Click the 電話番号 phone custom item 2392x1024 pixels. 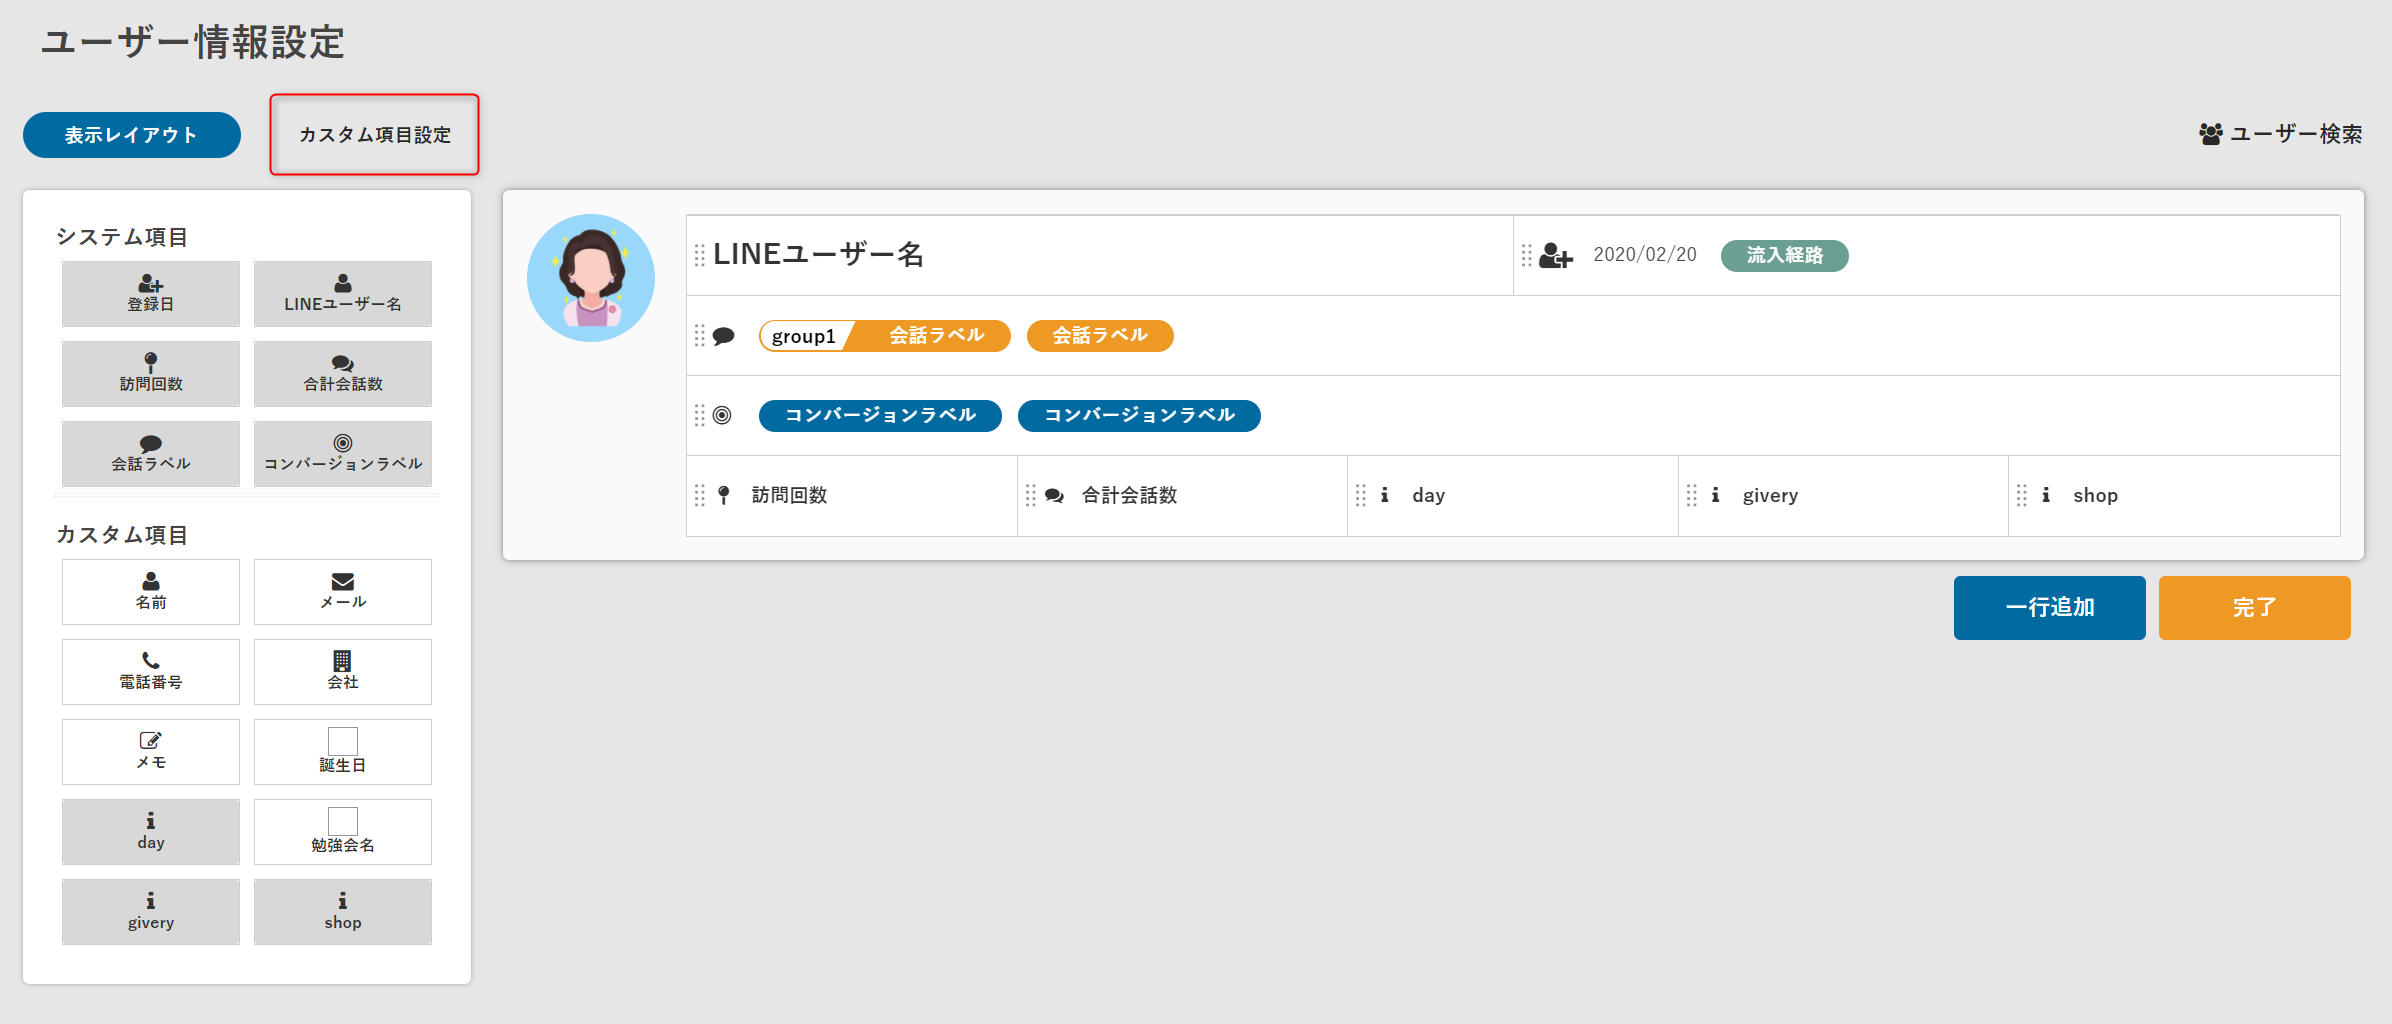tap(150, 672)
